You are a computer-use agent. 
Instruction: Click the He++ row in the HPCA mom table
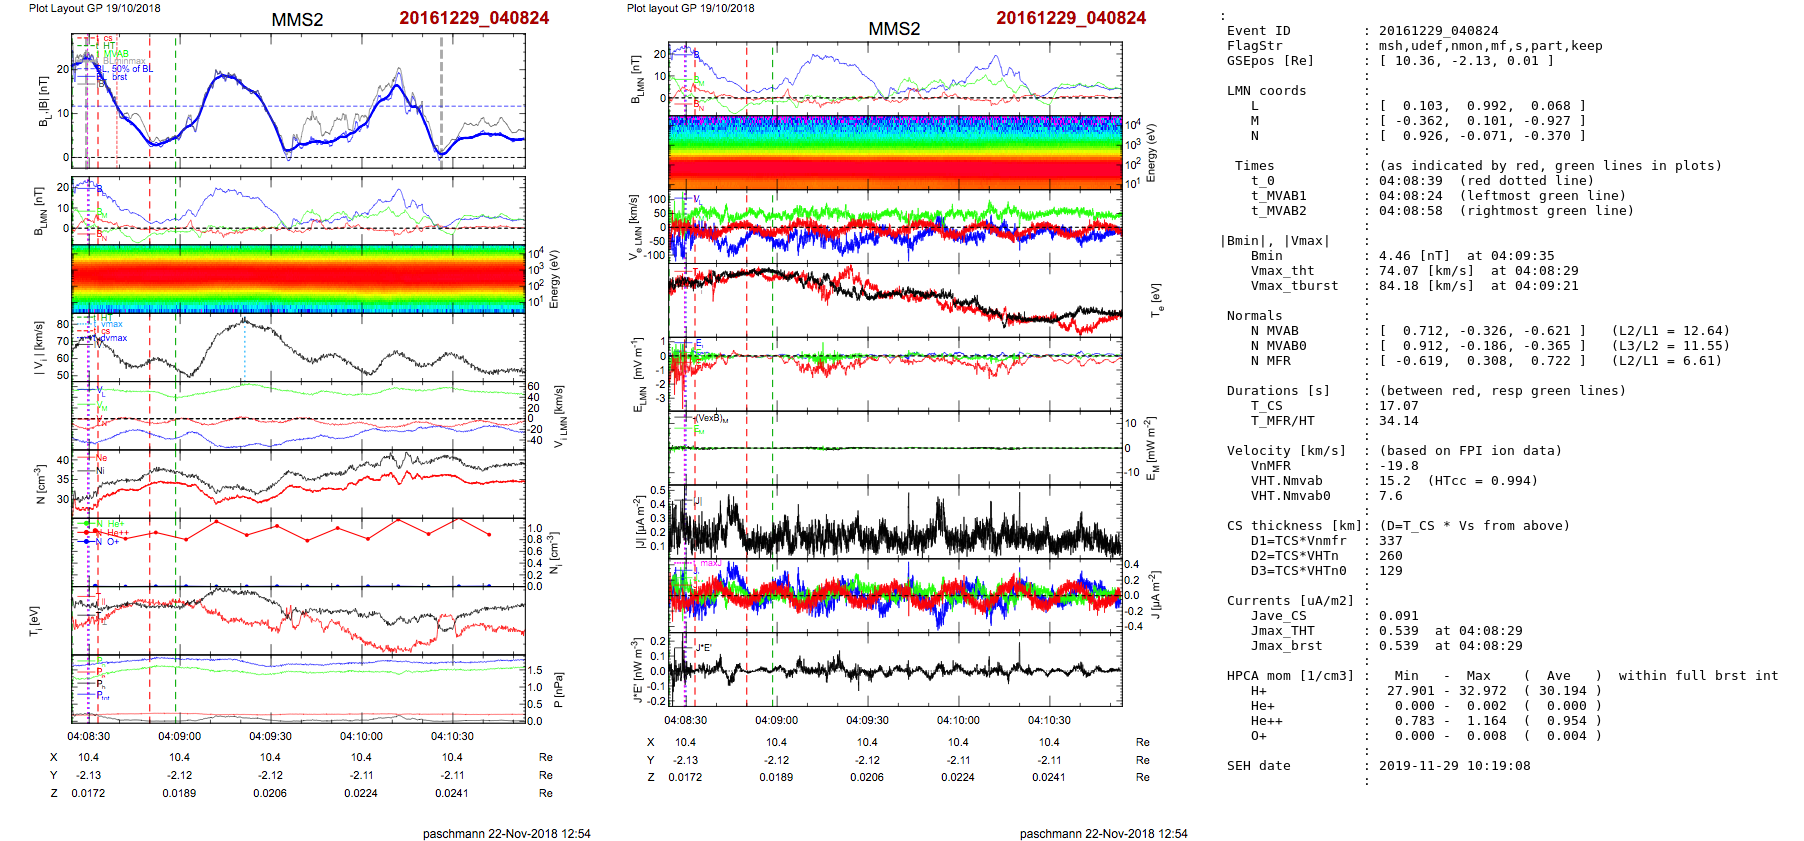coord(1266,721)
